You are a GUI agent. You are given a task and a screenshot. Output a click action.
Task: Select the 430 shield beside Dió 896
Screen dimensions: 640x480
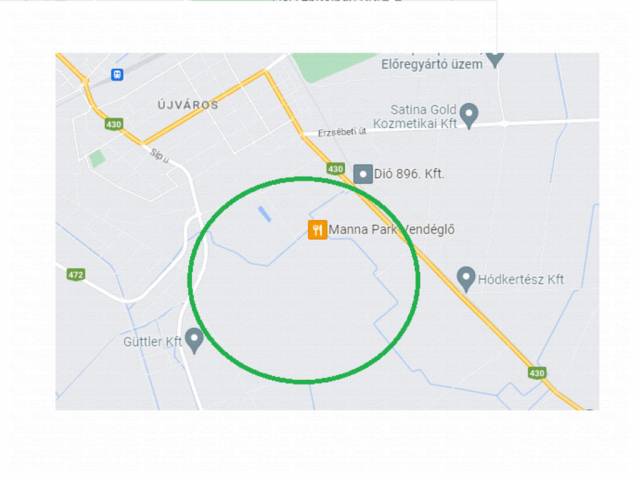(x=336, y=169)
